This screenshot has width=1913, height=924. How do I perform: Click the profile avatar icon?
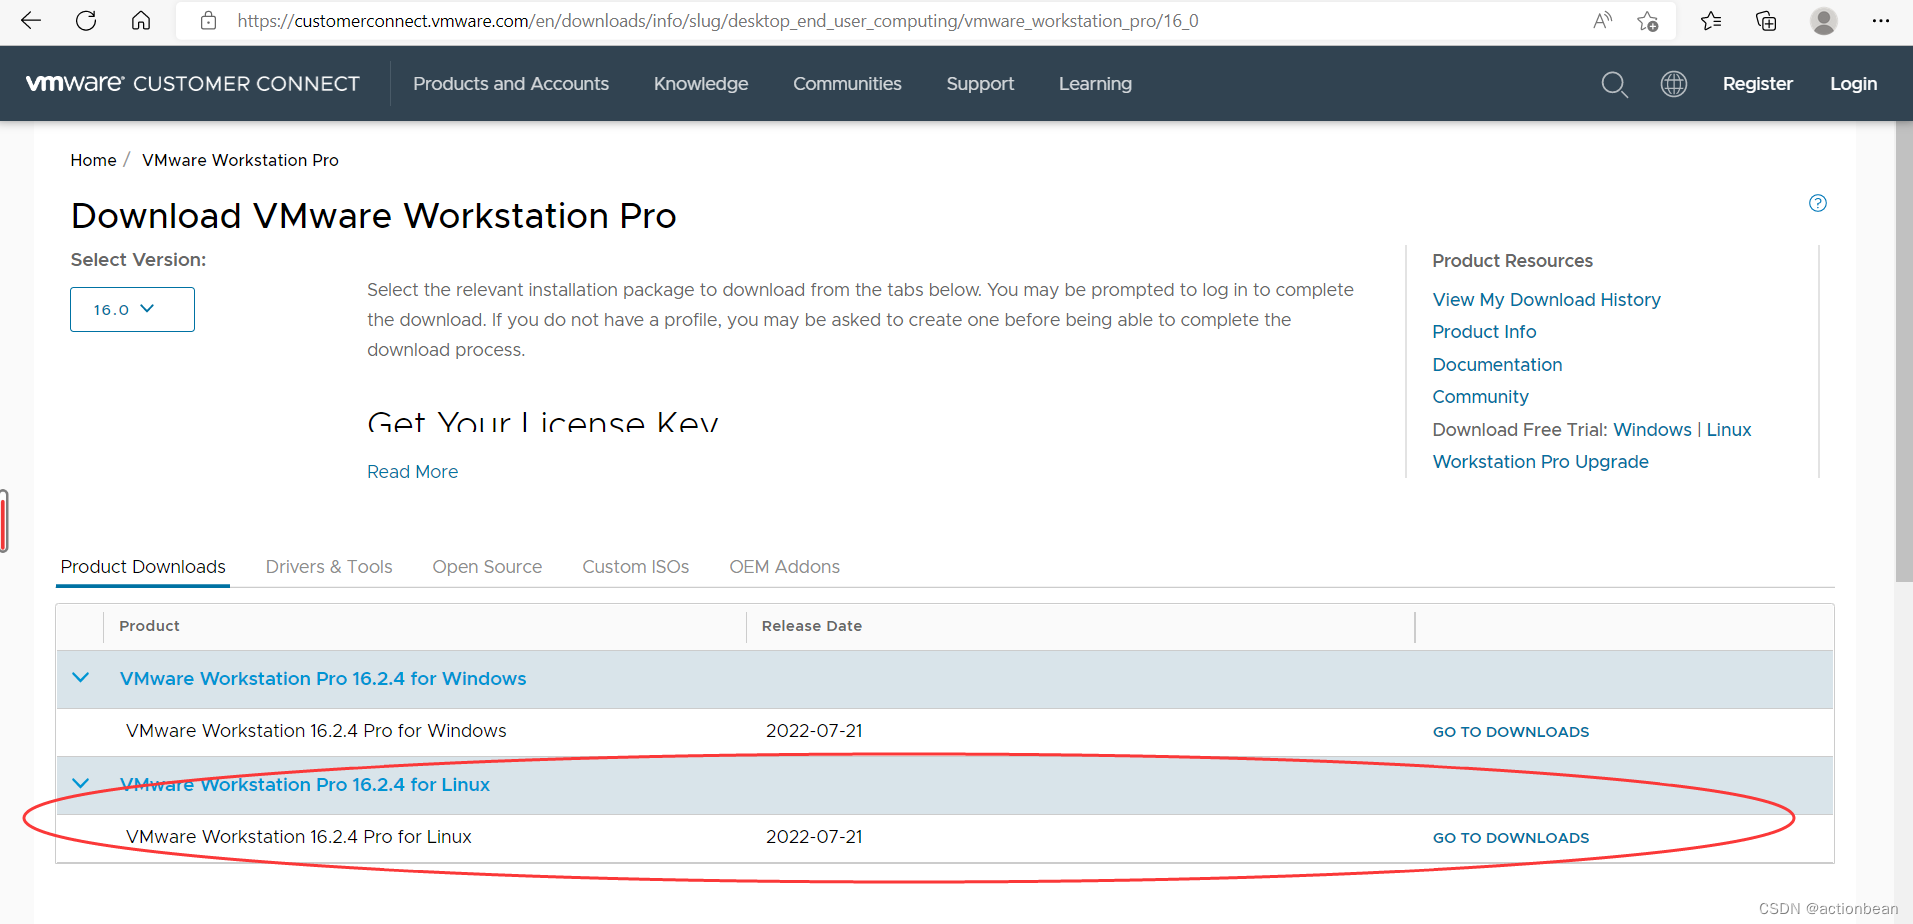(1823, 20)
